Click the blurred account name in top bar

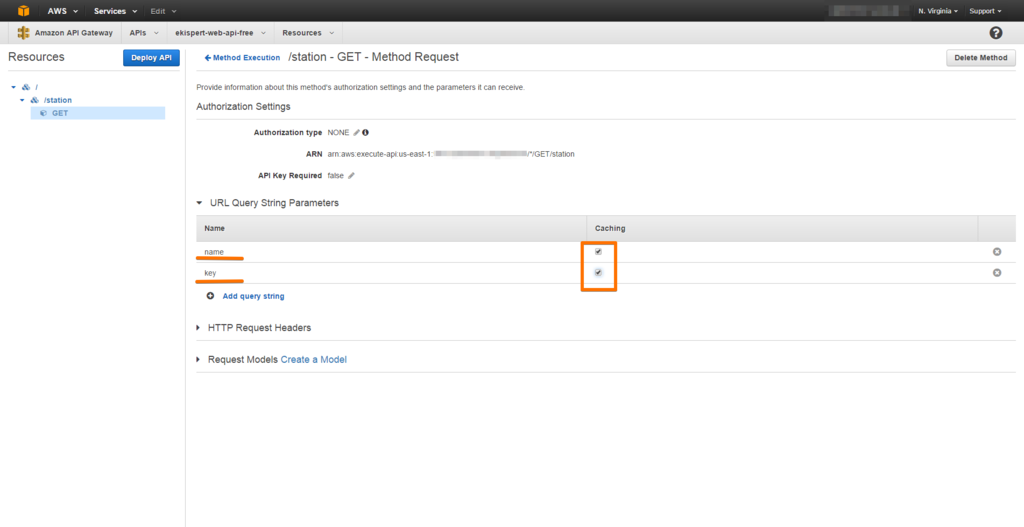click(868, 11)
